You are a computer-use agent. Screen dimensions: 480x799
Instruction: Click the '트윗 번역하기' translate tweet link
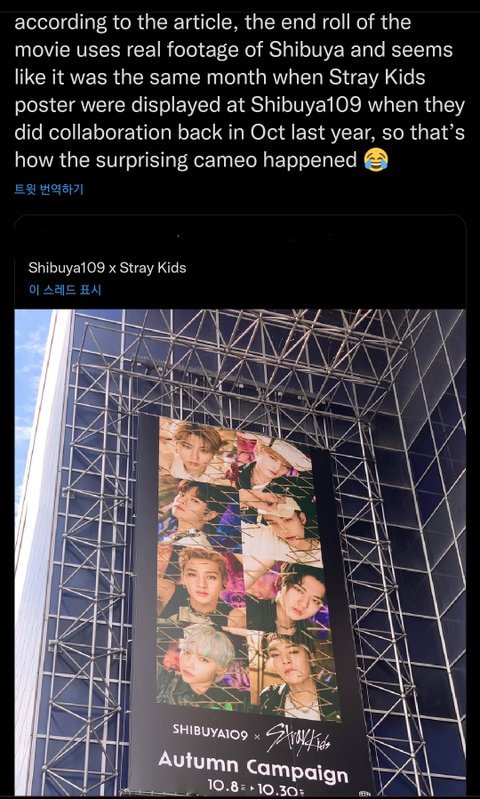click(x=49, y=190)
